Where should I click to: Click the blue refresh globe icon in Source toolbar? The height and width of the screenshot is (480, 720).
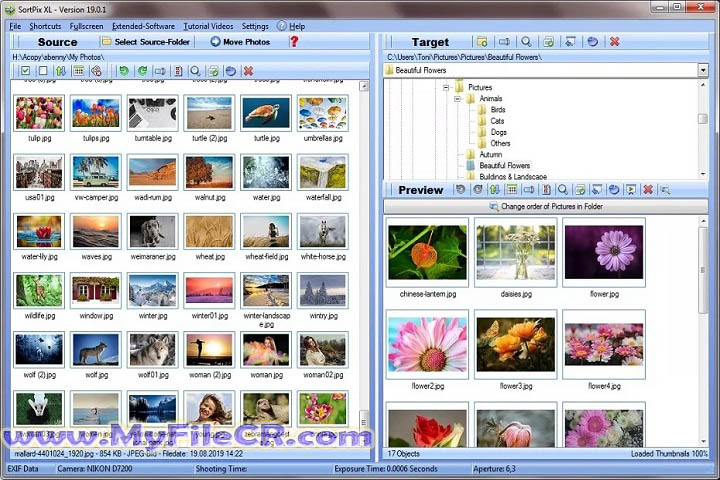coord(231,71)
